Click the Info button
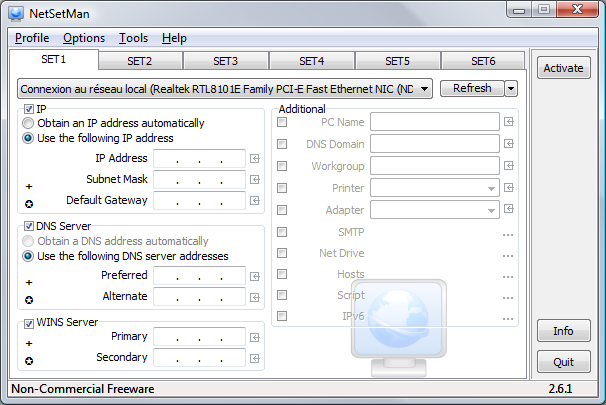The image size is (606, 405). [563, 331]
